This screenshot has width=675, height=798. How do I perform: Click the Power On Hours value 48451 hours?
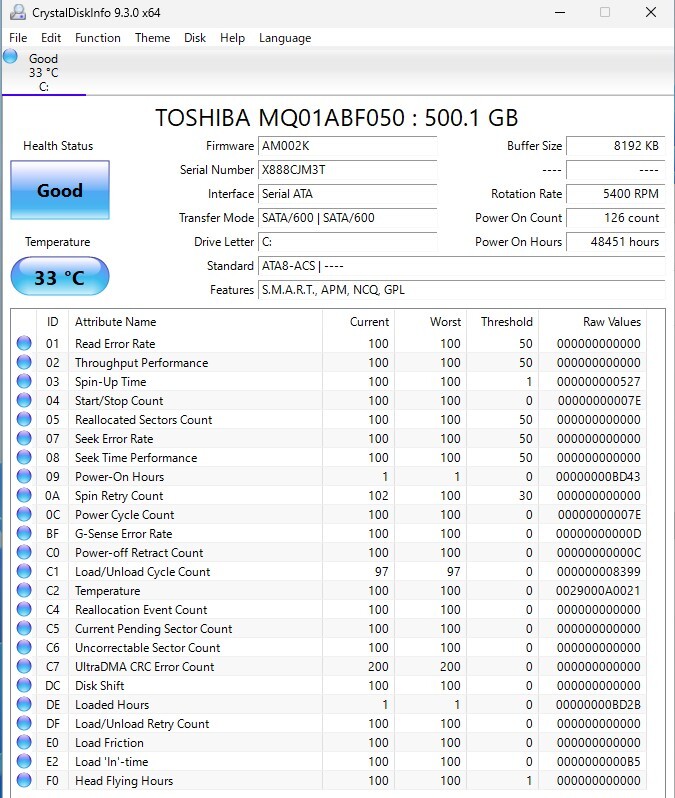click(615, 242)
